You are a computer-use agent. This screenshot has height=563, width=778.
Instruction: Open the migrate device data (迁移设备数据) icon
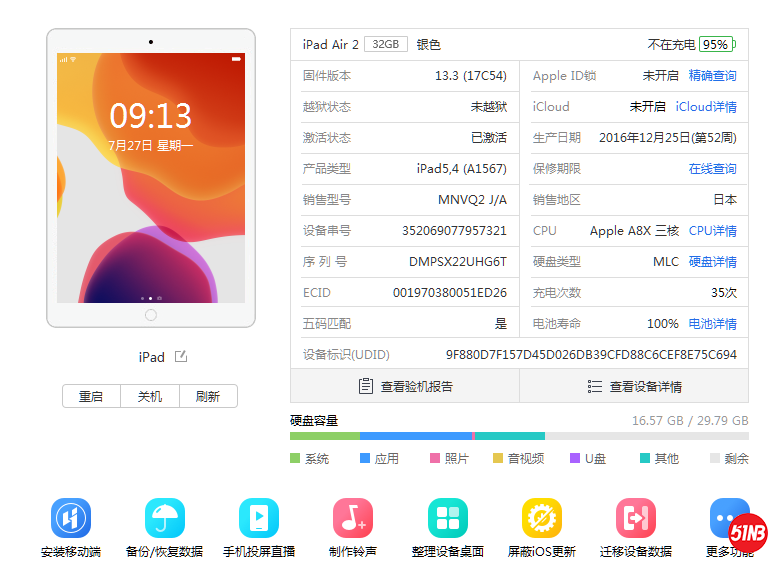click(636, 518)
